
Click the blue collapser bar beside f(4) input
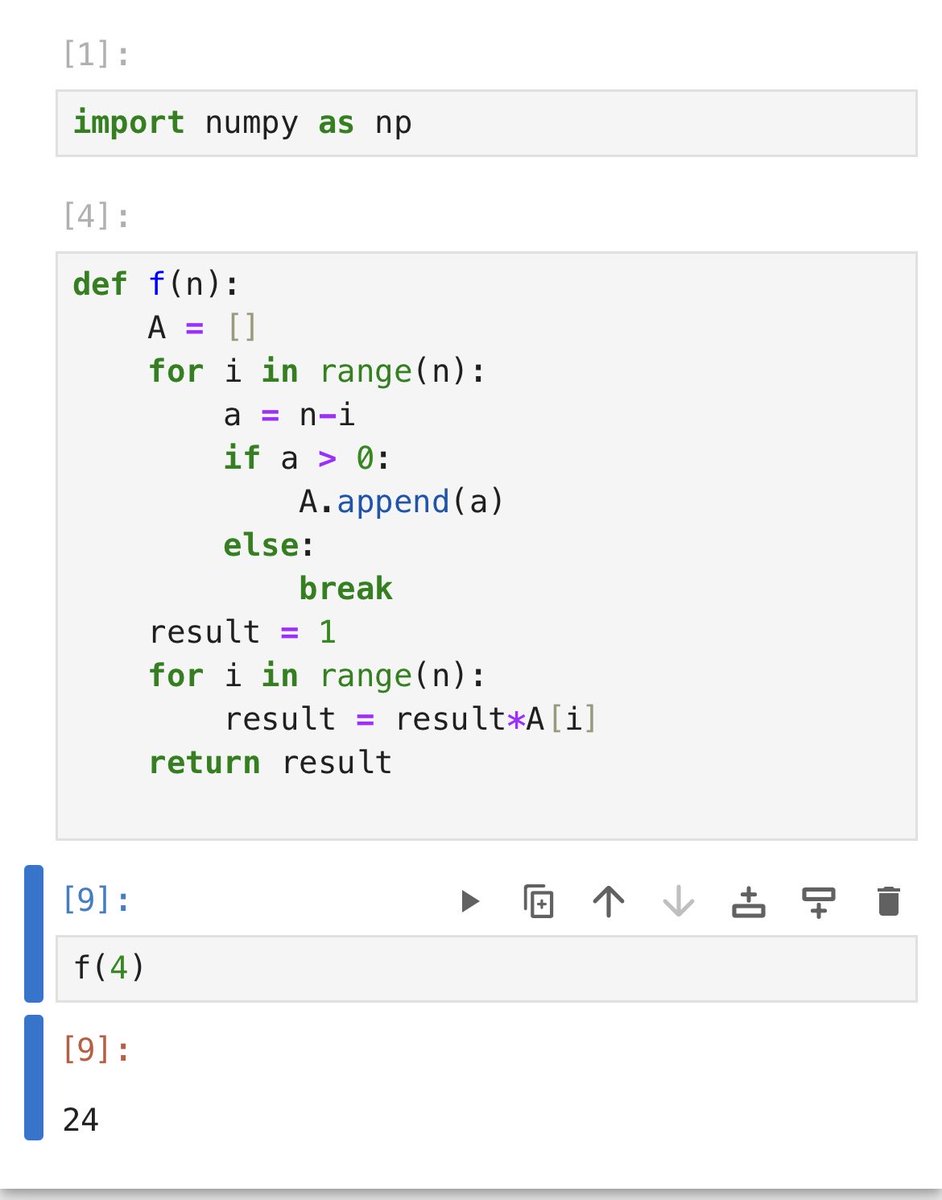34,934
